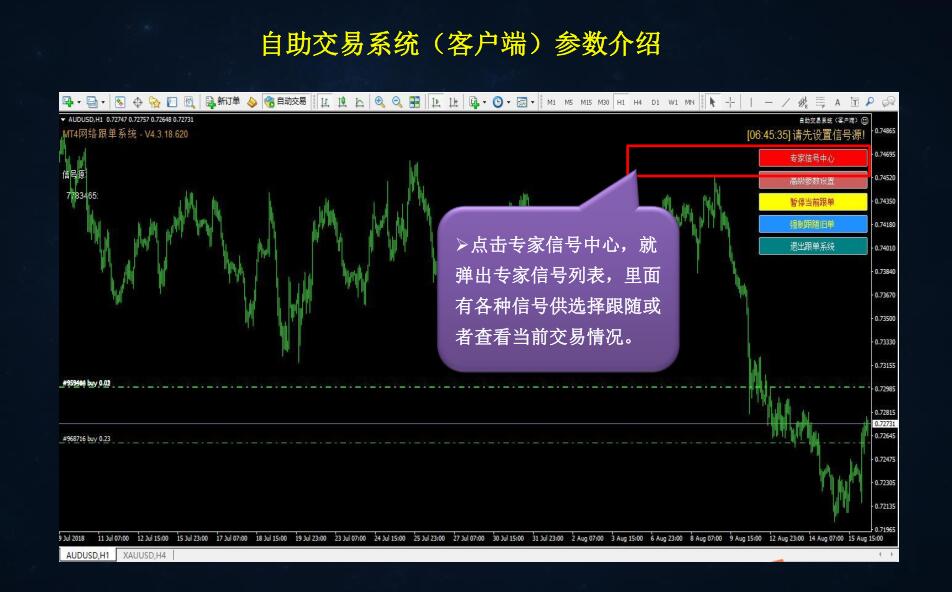Select the text label tool
952x592 pixels.
[838, 101]
